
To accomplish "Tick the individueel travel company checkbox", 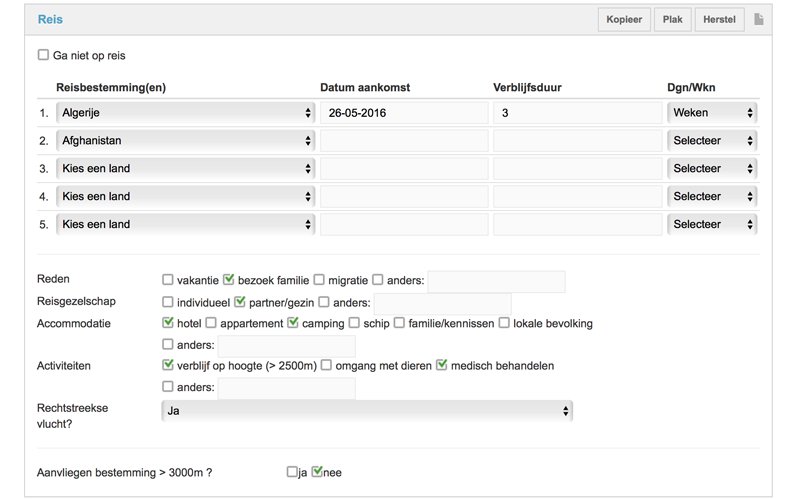I will (x=168, y=302).
